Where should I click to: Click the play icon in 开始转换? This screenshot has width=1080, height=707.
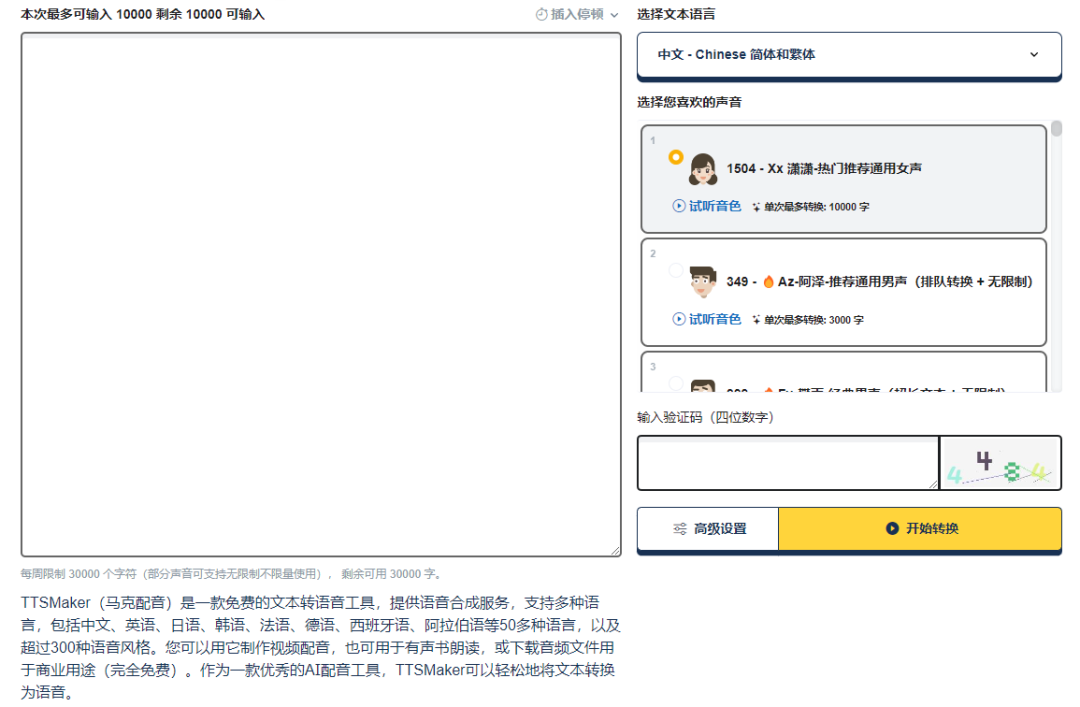pyautogui.click(x=892, y=529)
